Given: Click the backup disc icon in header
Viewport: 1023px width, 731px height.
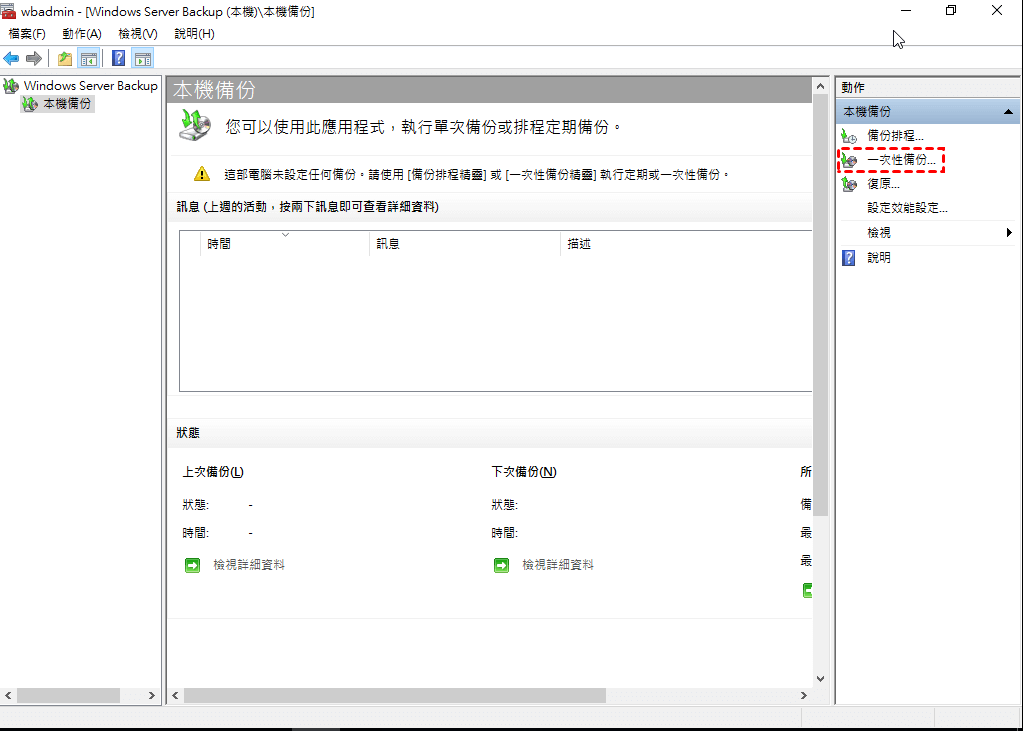Looking at the screenshot, I should pyautogui.click(x=195, y=125).
